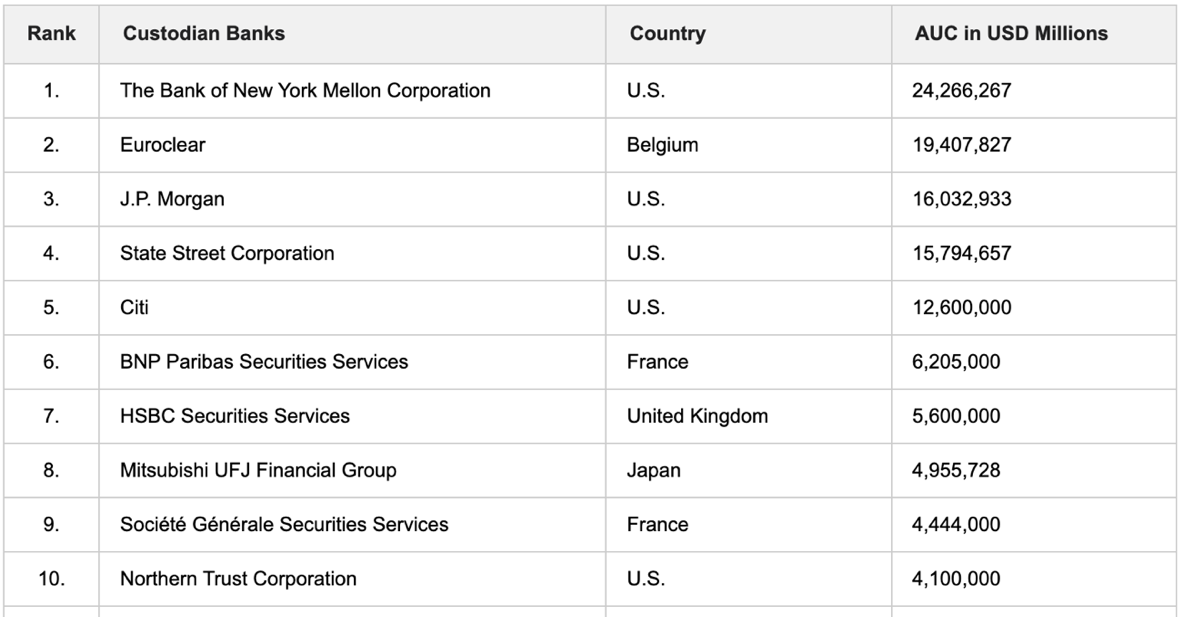The image size is (1183, 617).
Task: Click the Rank column header
Action: (x=51, y=34)
